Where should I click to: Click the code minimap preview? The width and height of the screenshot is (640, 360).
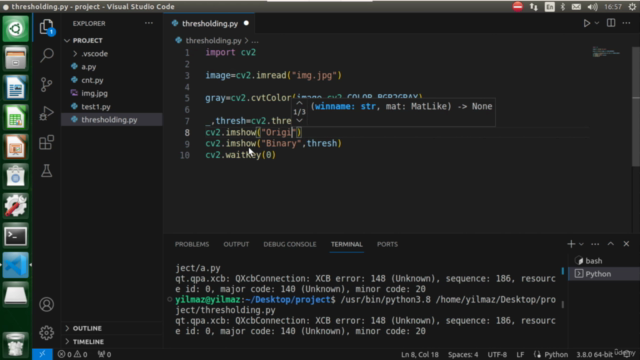point(606,52)
